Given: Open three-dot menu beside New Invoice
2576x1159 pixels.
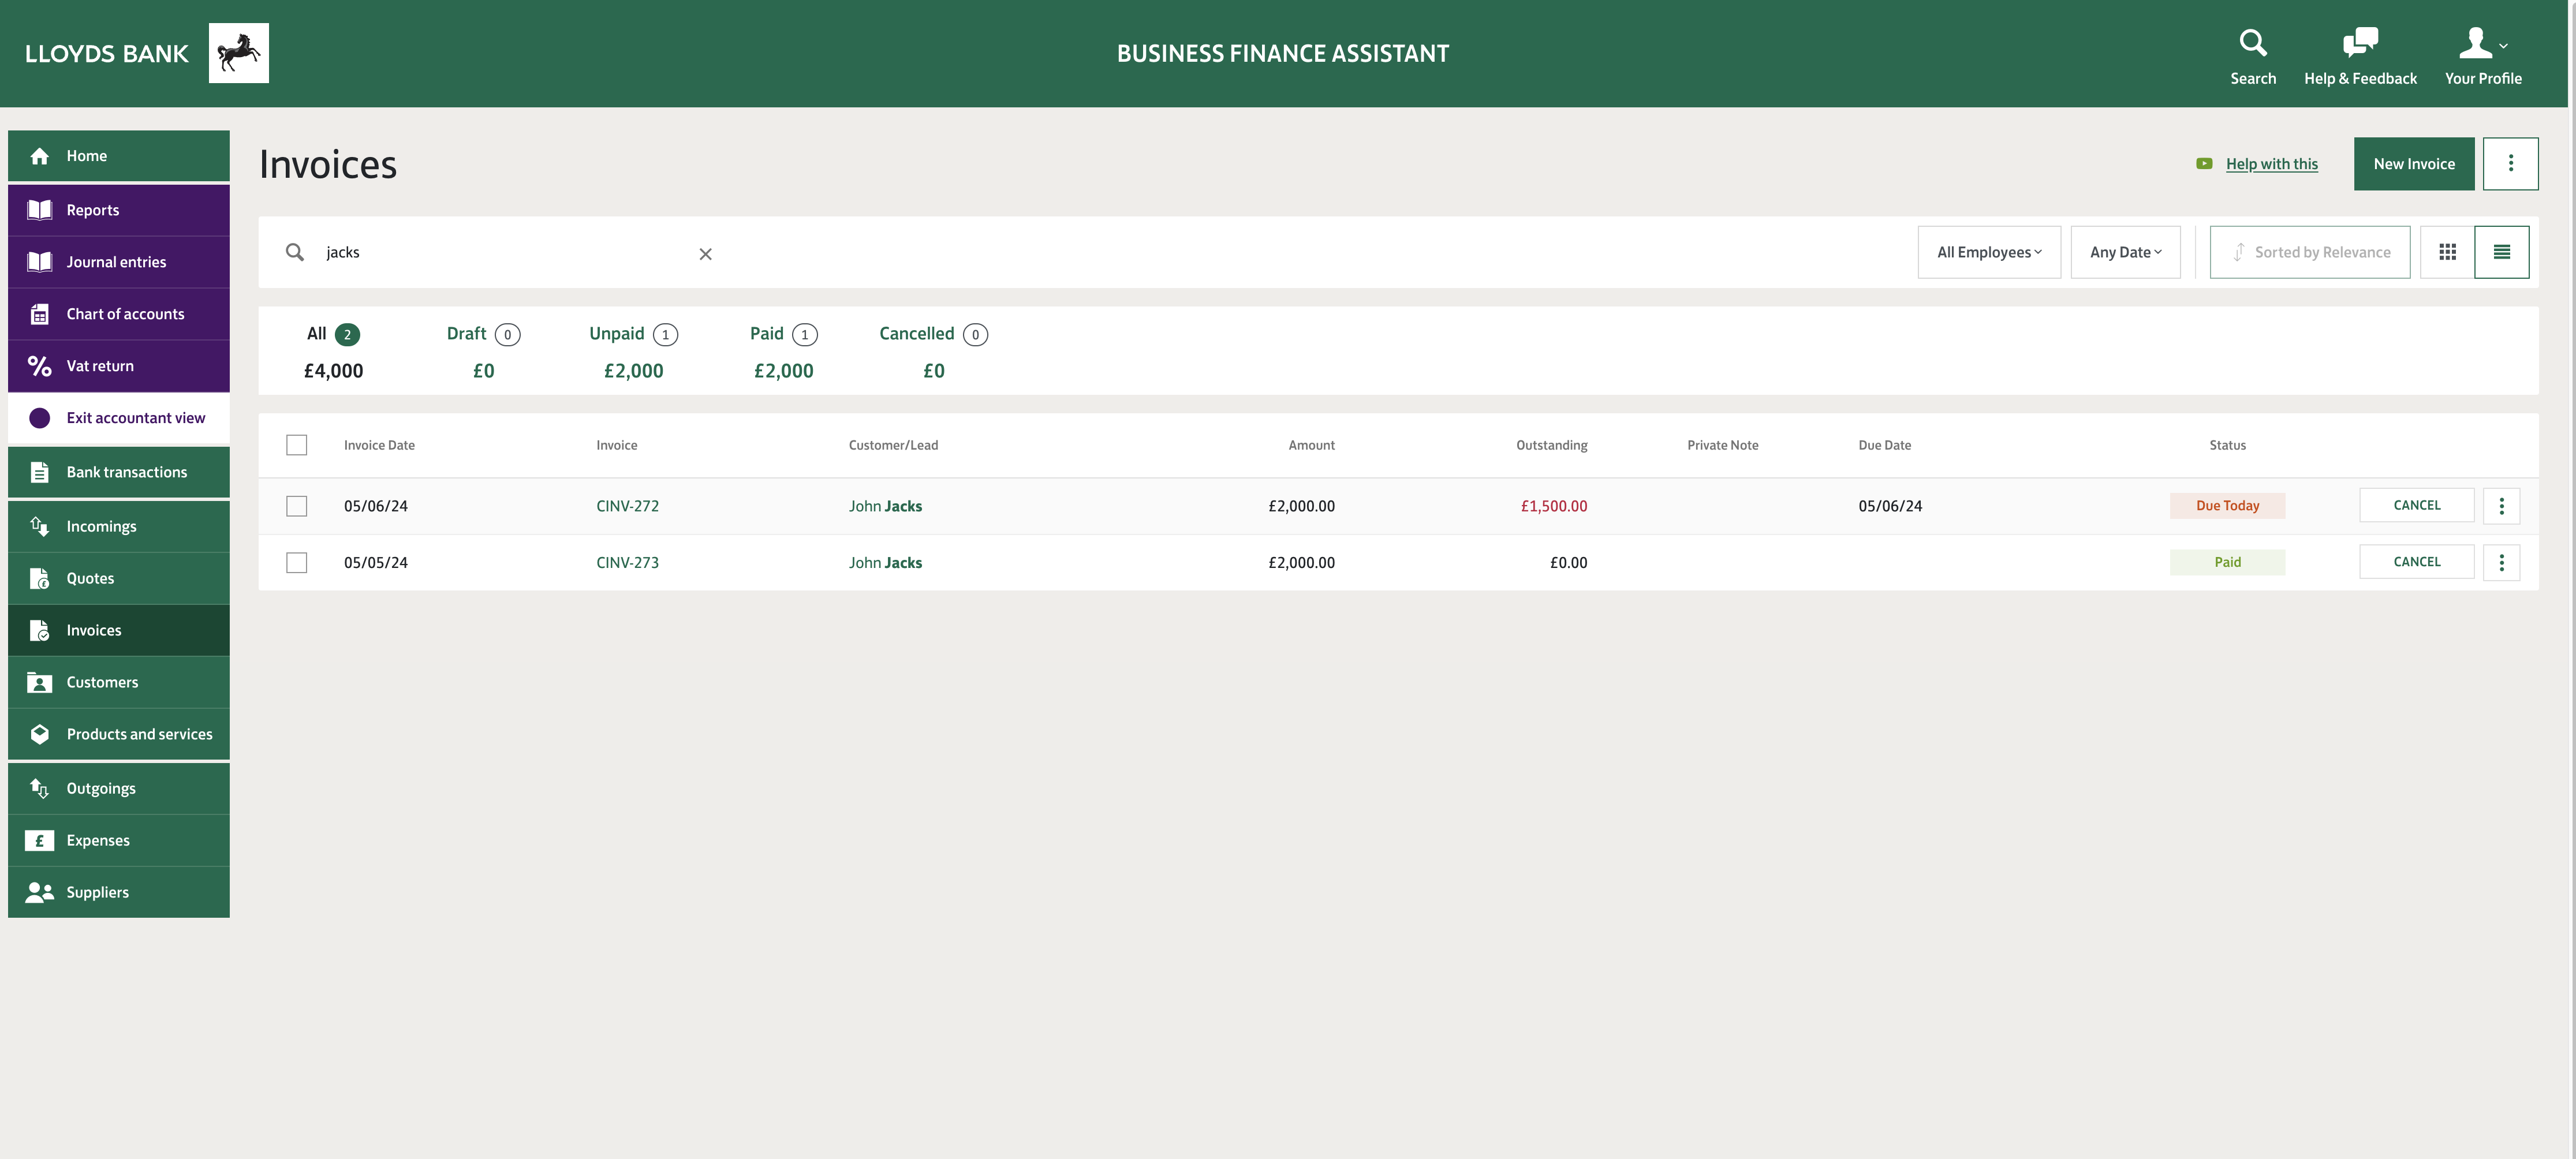Looking at the screenshot, I should pos(2510,164).
